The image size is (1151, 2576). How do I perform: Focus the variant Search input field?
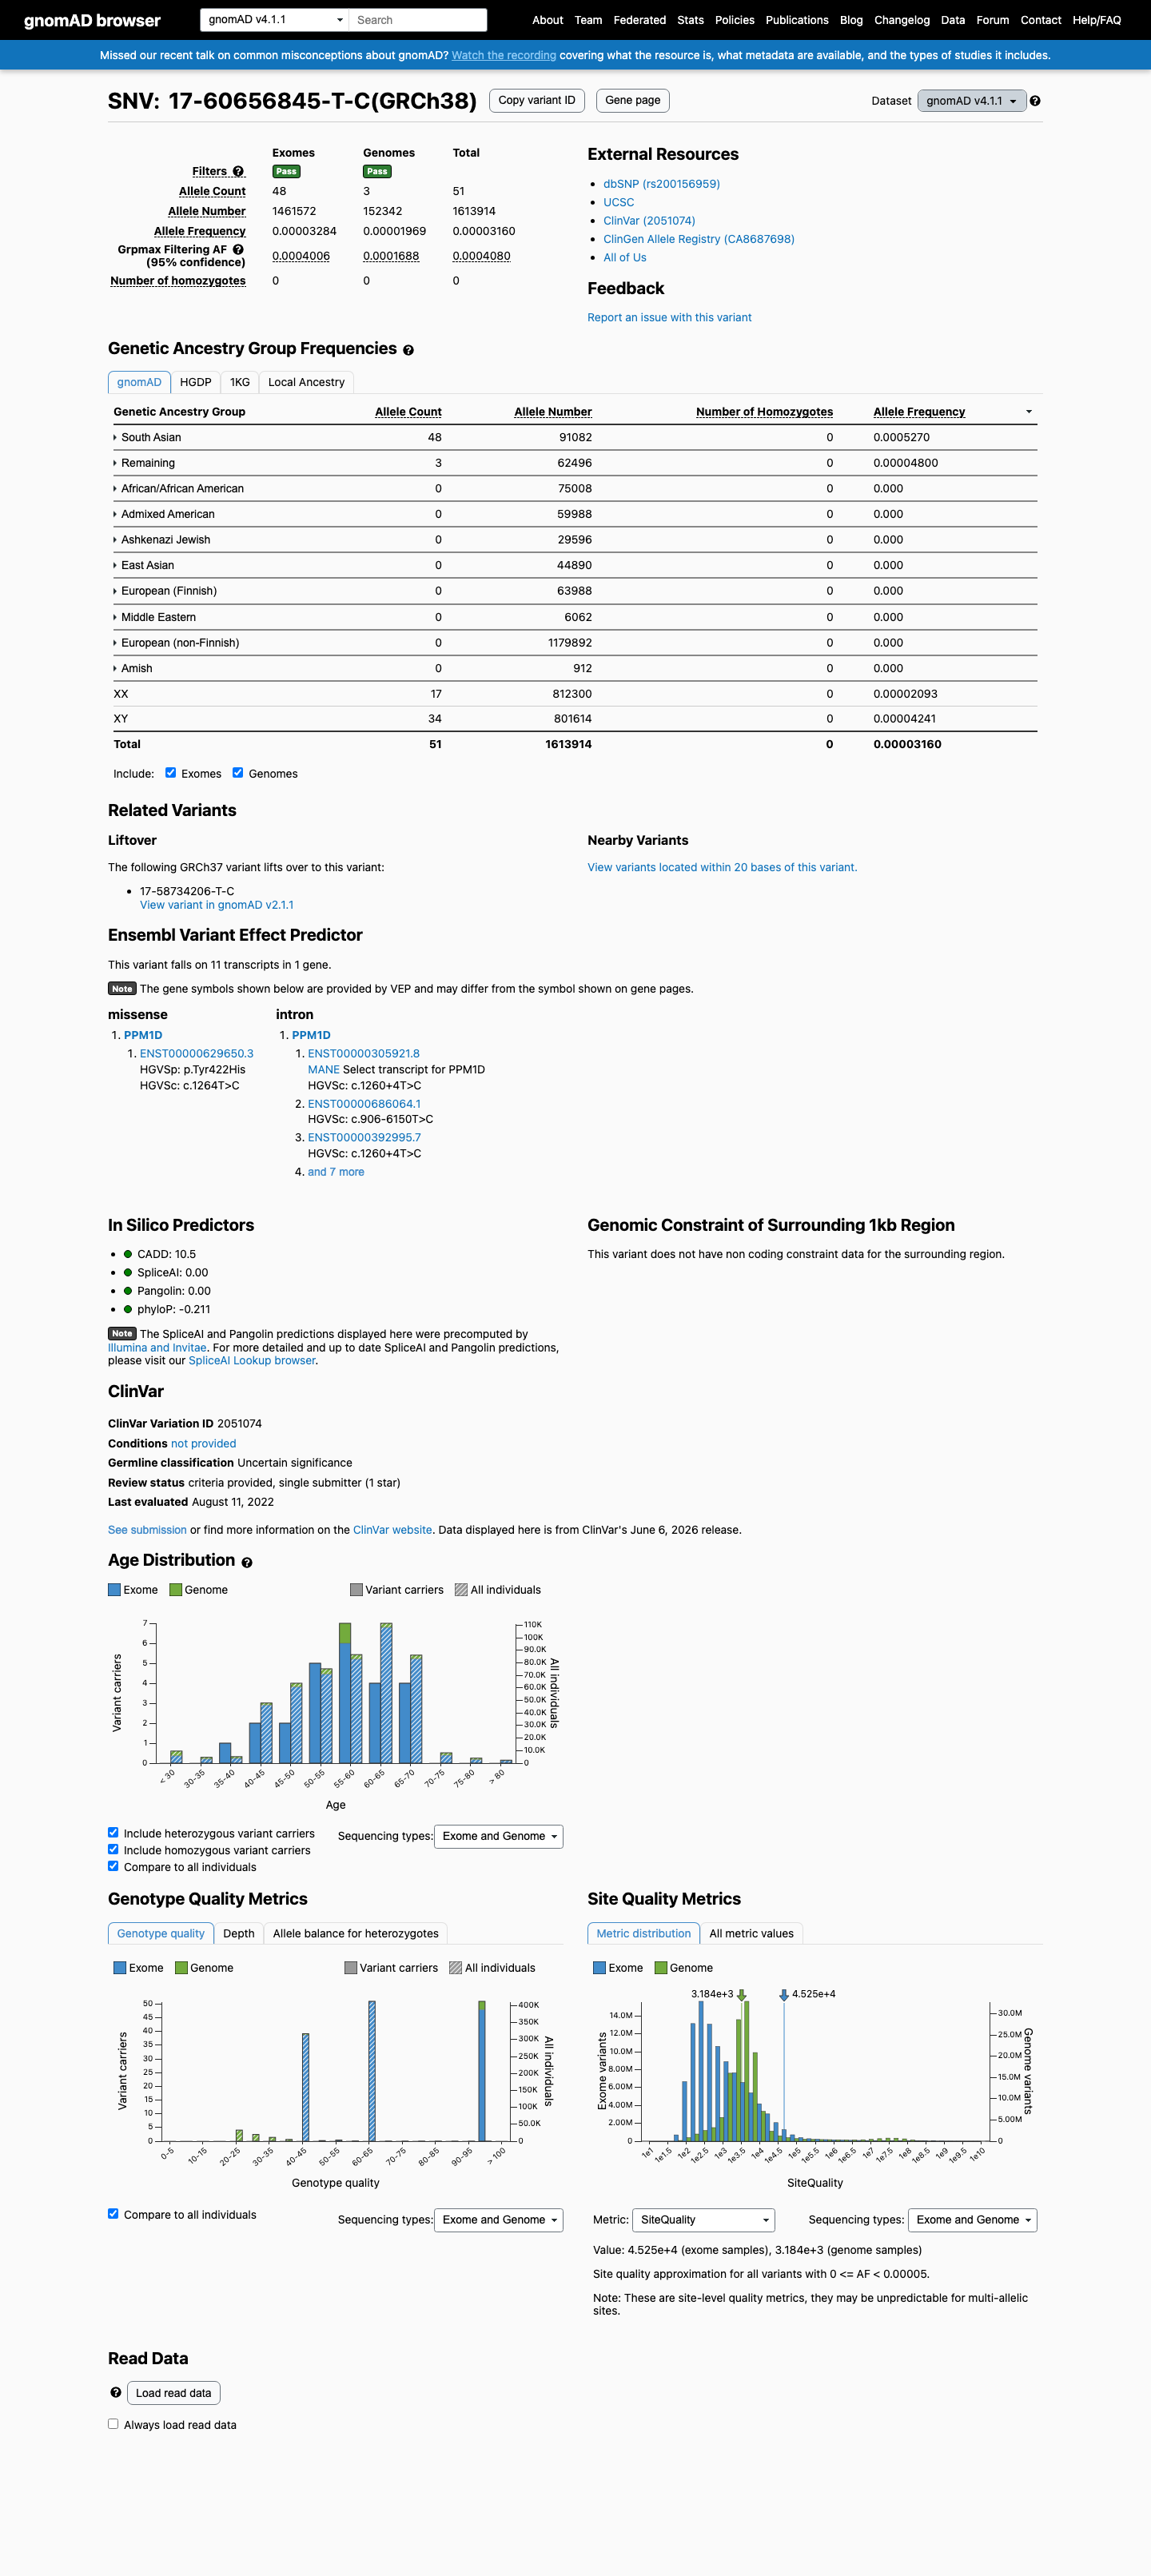418,20
